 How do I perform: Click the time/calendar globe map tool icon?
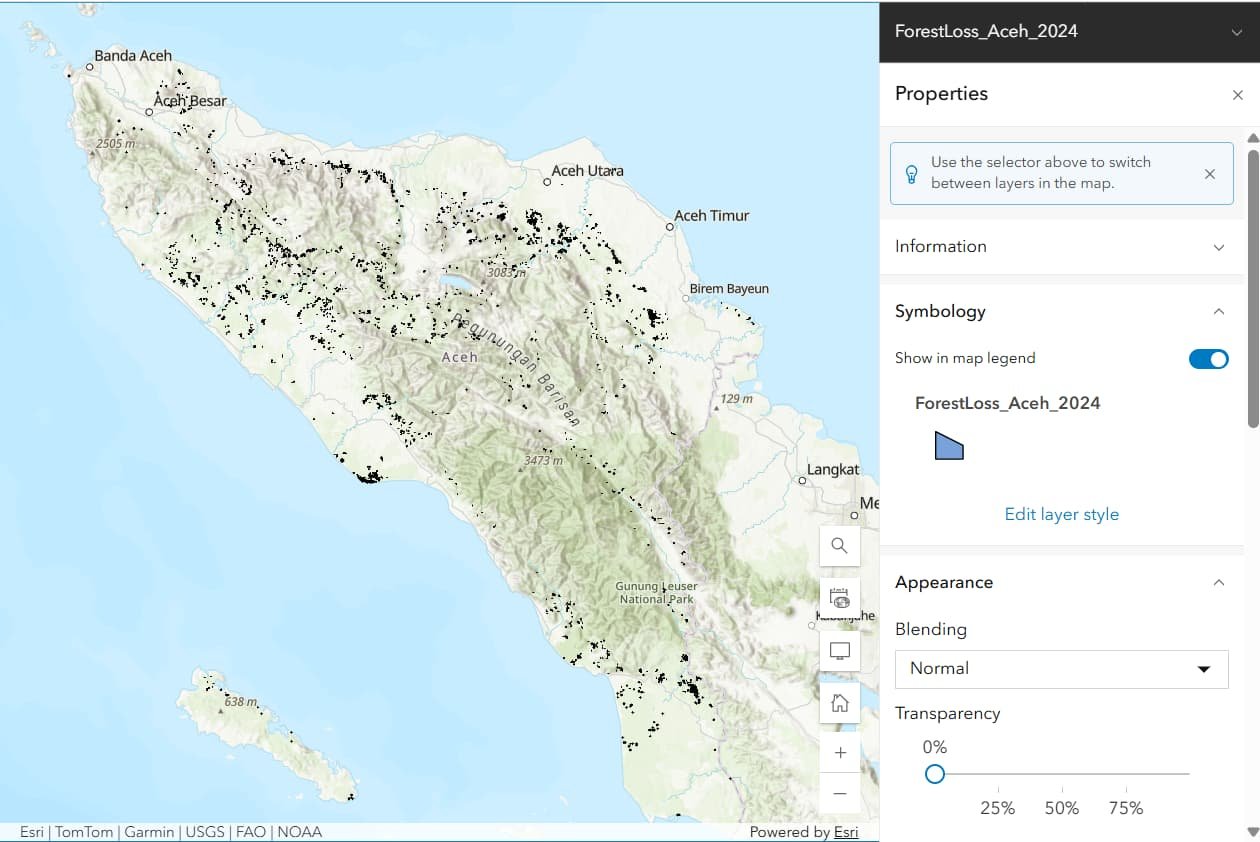(x=839, y=598)
